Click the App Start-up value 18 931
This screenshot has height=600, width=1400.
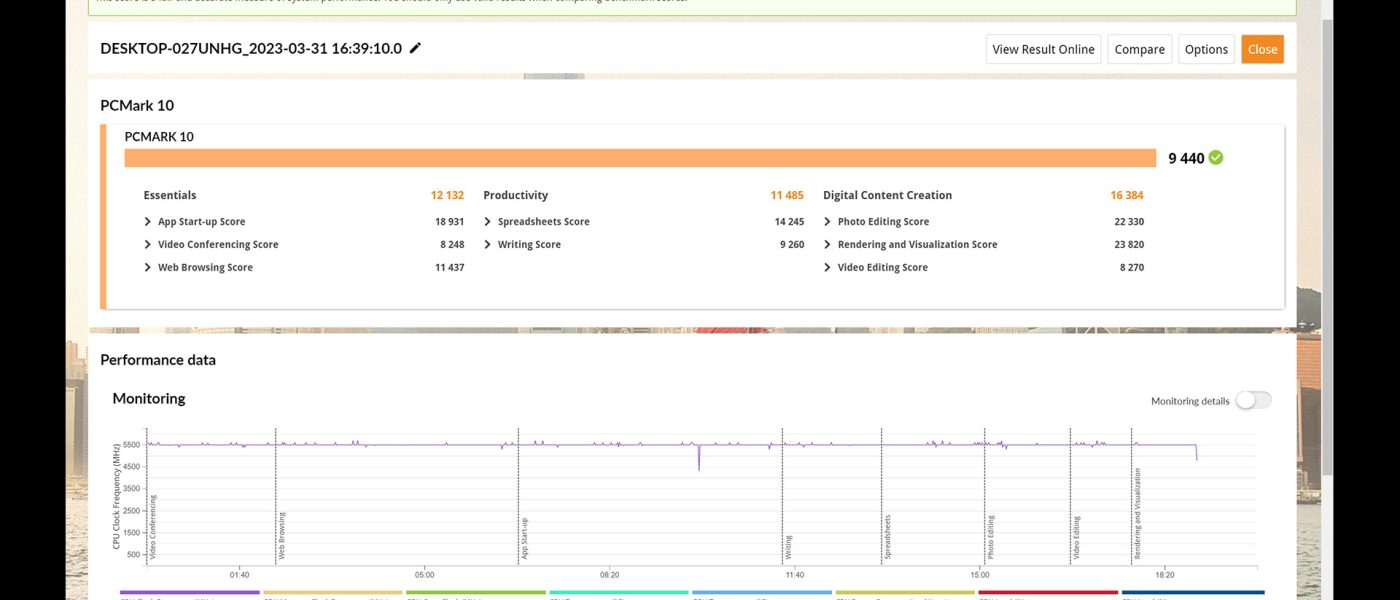point(449,222)
